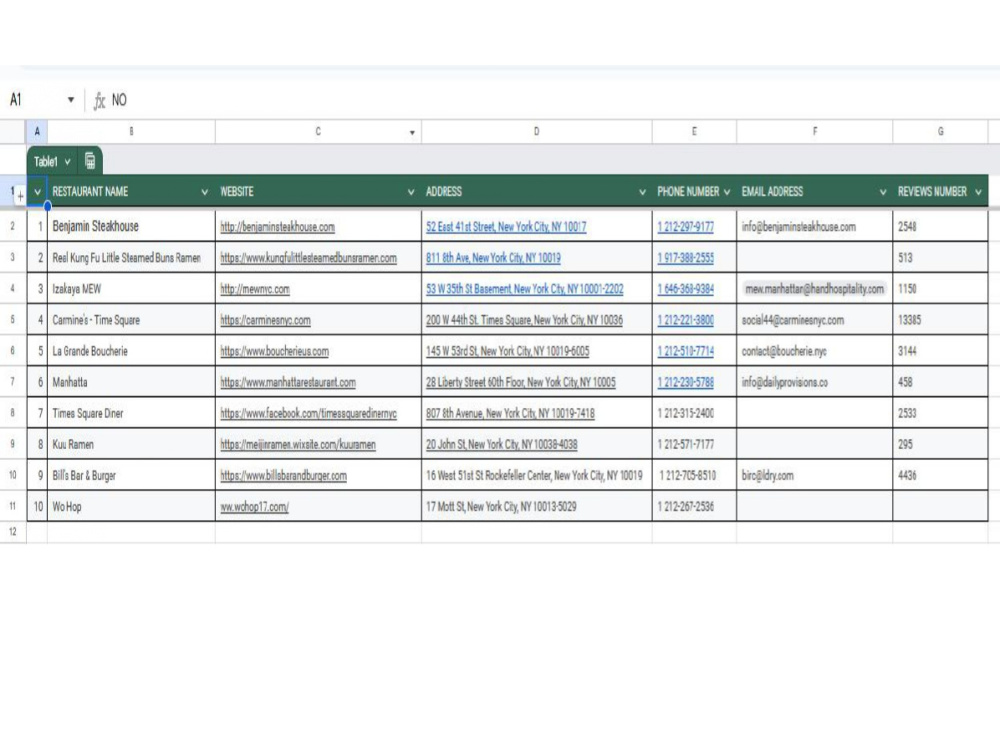Open the facebook.com/timessquaredinernyc link
Image resolution: width=1000 pixels, height=750 pixels.
pos(308,413)
